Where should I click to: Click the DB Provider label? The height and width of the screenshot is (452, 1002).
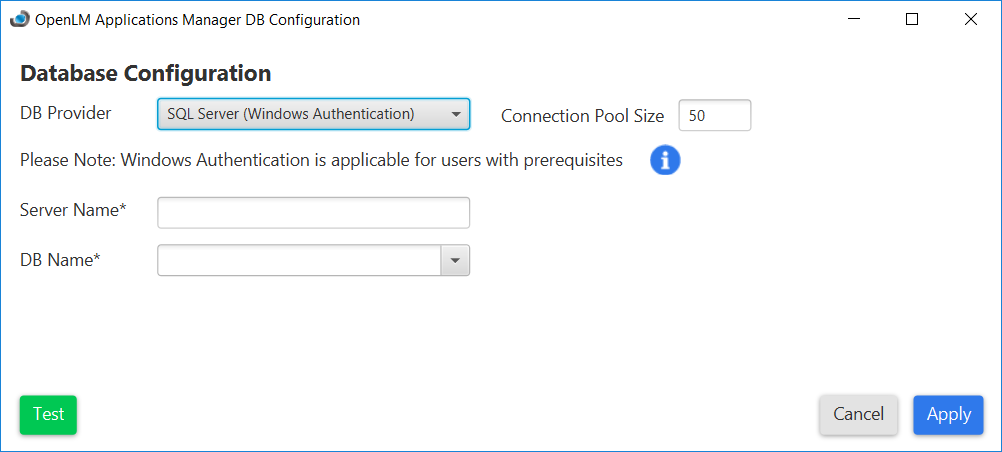[66, 113]
